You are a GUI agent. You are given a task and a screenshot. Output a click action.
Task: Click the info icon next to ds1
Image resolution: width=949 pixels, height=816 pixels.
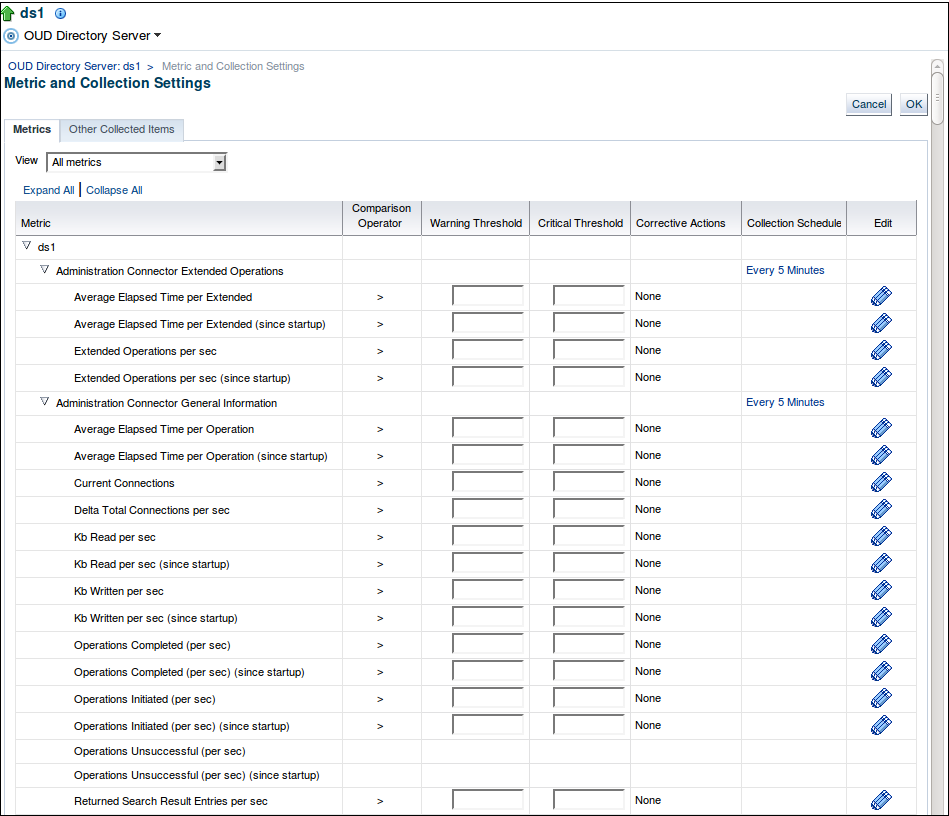pyautogui.click(x=60, y=14)
